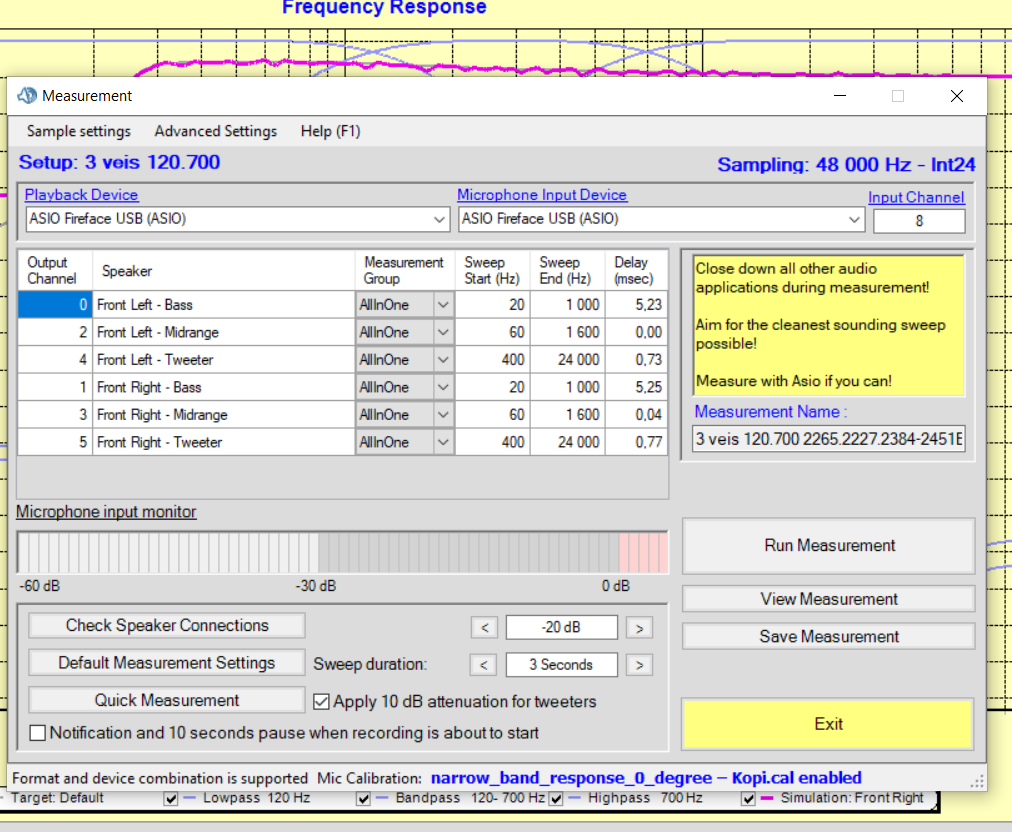This screenshot has width=1012, height=832.
Task: Toggle the Simulation: Front Right checkbox
Action: (x=748, y=799)
